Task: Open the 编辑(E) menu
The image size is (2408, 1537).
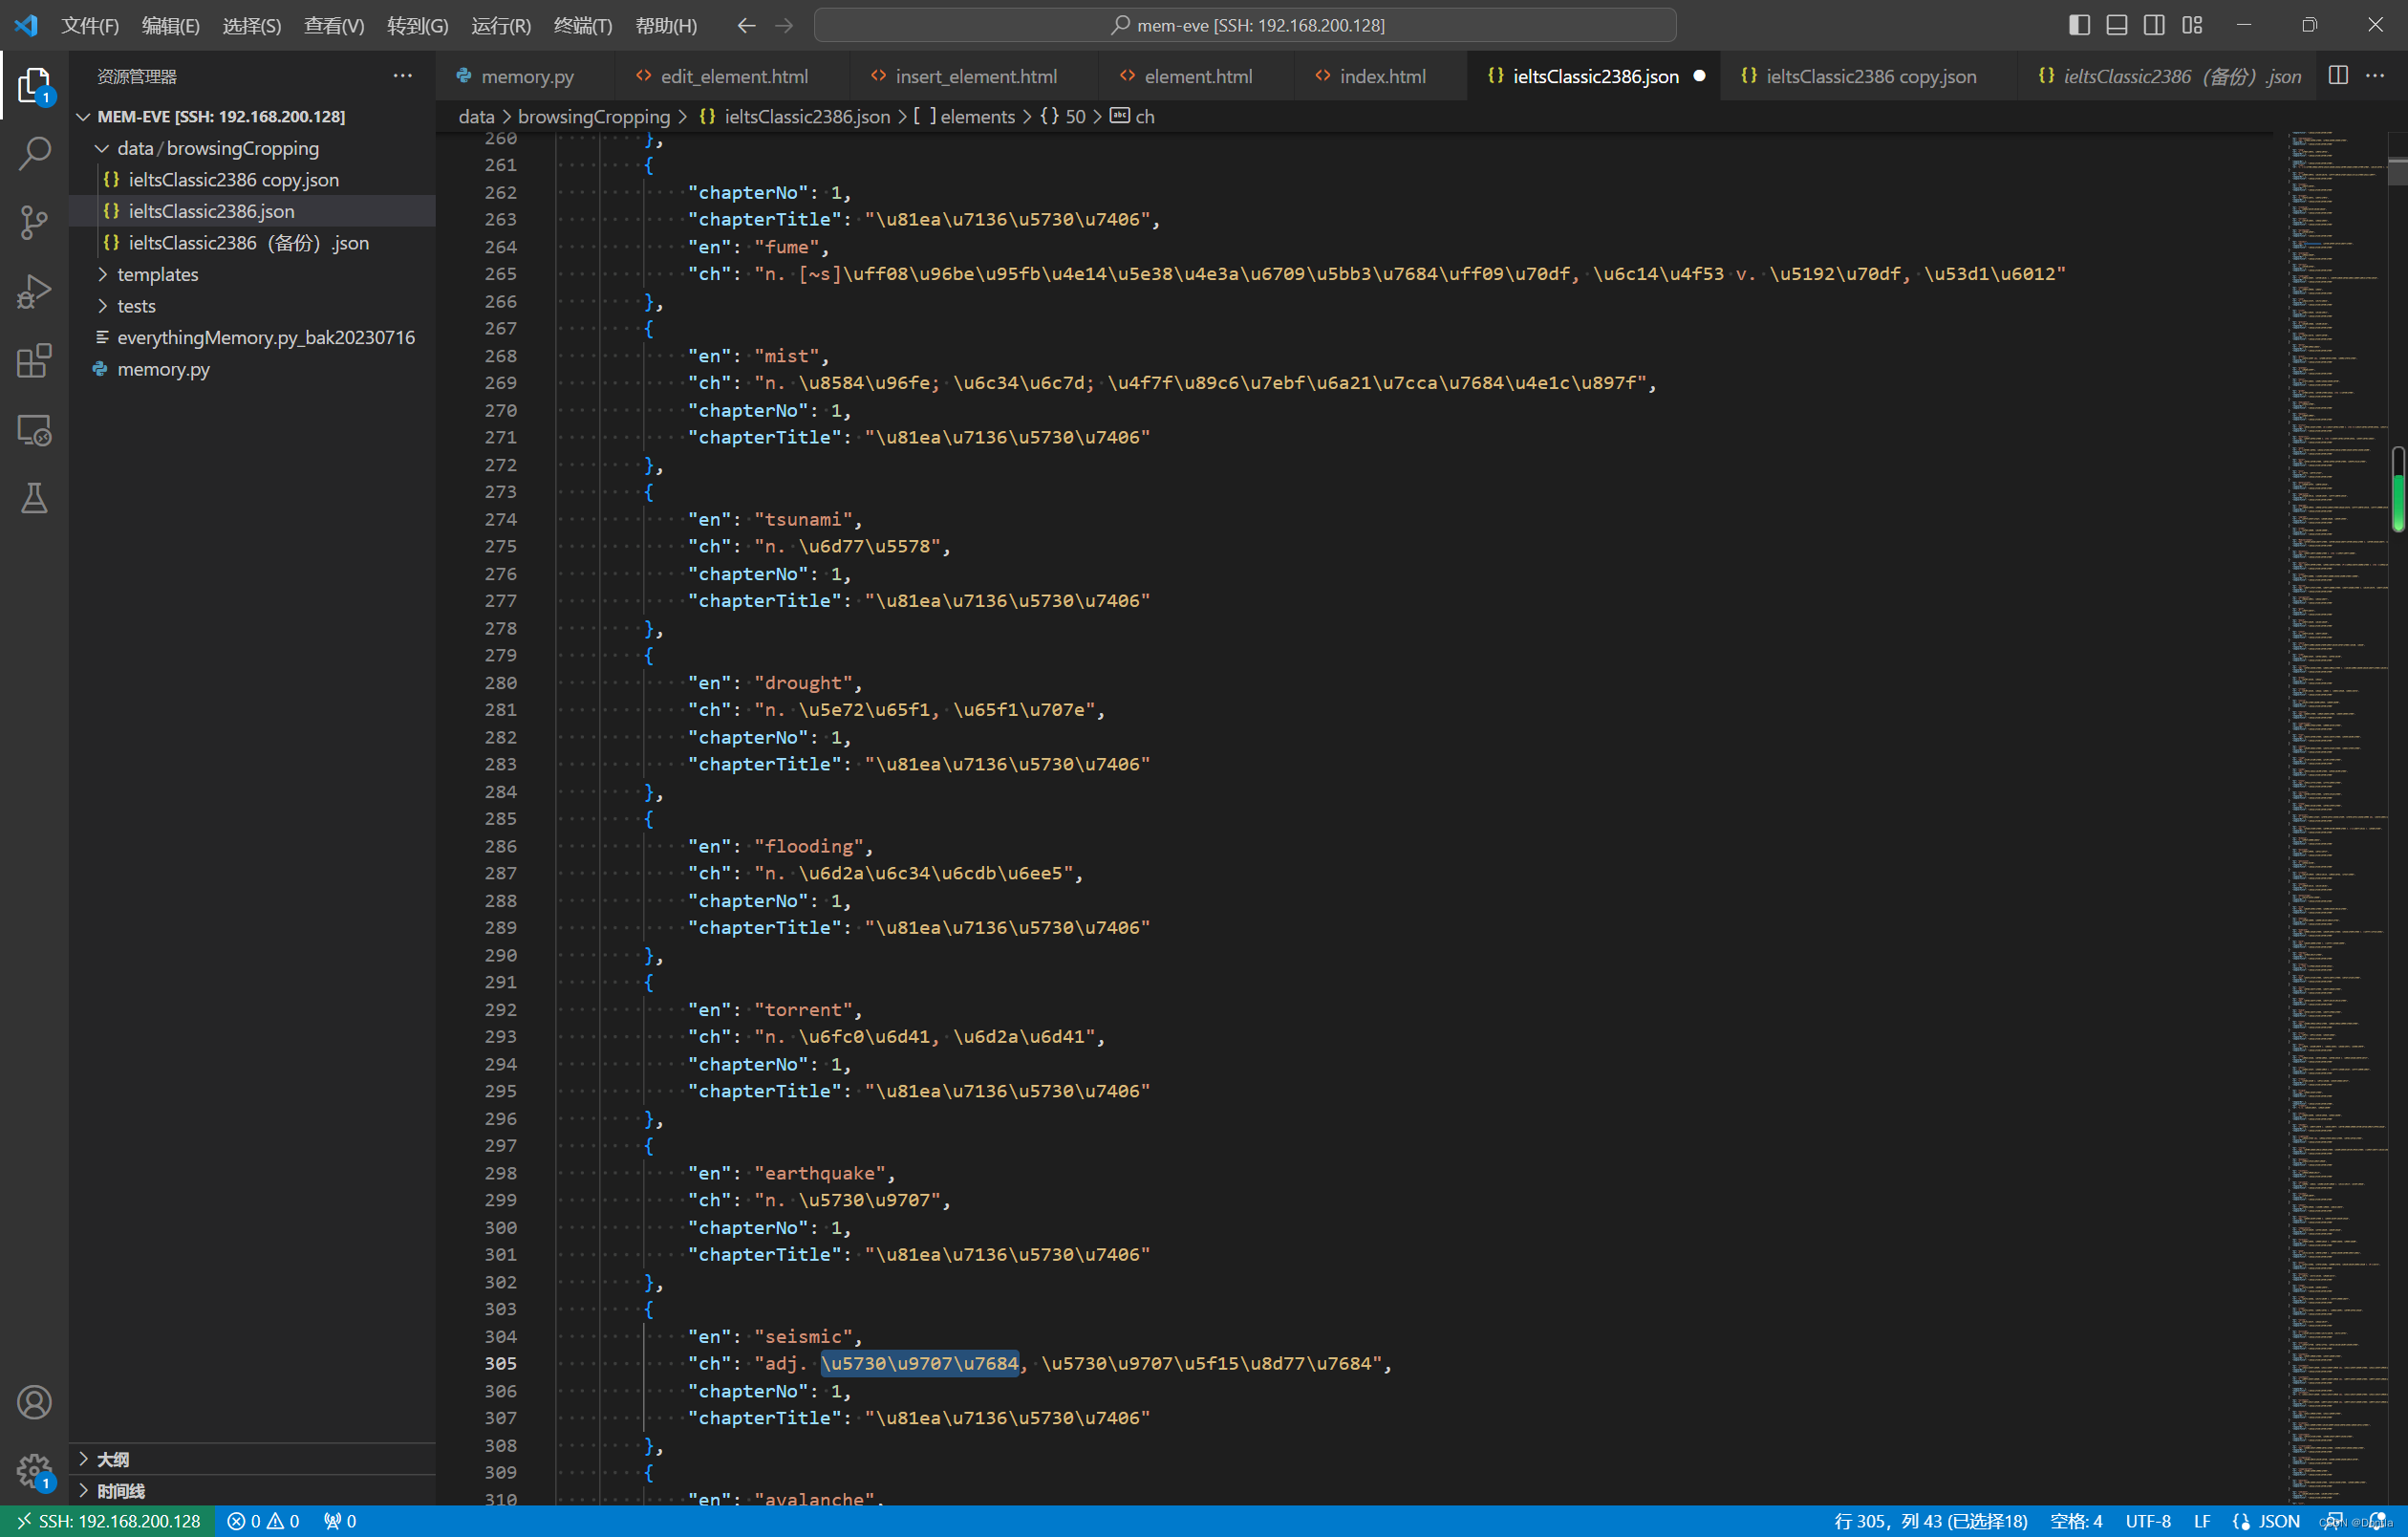Action: point(171,25)
